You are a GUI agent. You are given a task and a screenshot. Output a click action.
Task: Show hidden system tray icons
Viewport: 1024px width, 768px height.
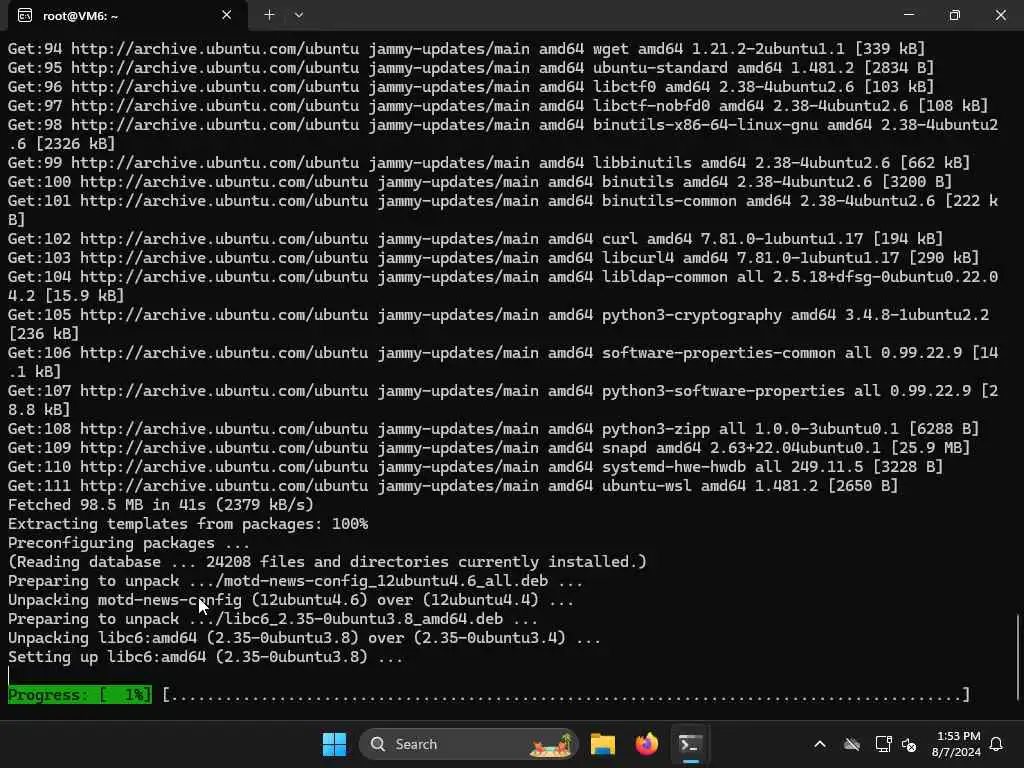point(820,744)
